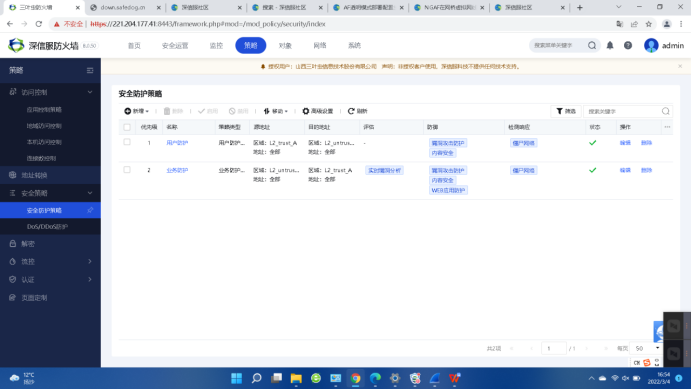The height and width of the screenshot is (389, 692).
Task: Open Chrome from the Windows taskbar
Action: click(355, 378)
